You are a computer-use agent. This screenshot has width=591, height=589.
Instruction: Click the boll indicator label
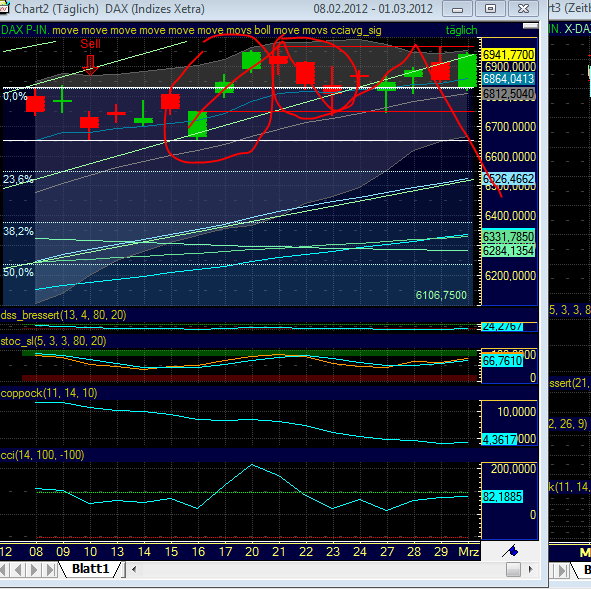tap(262, 30)
